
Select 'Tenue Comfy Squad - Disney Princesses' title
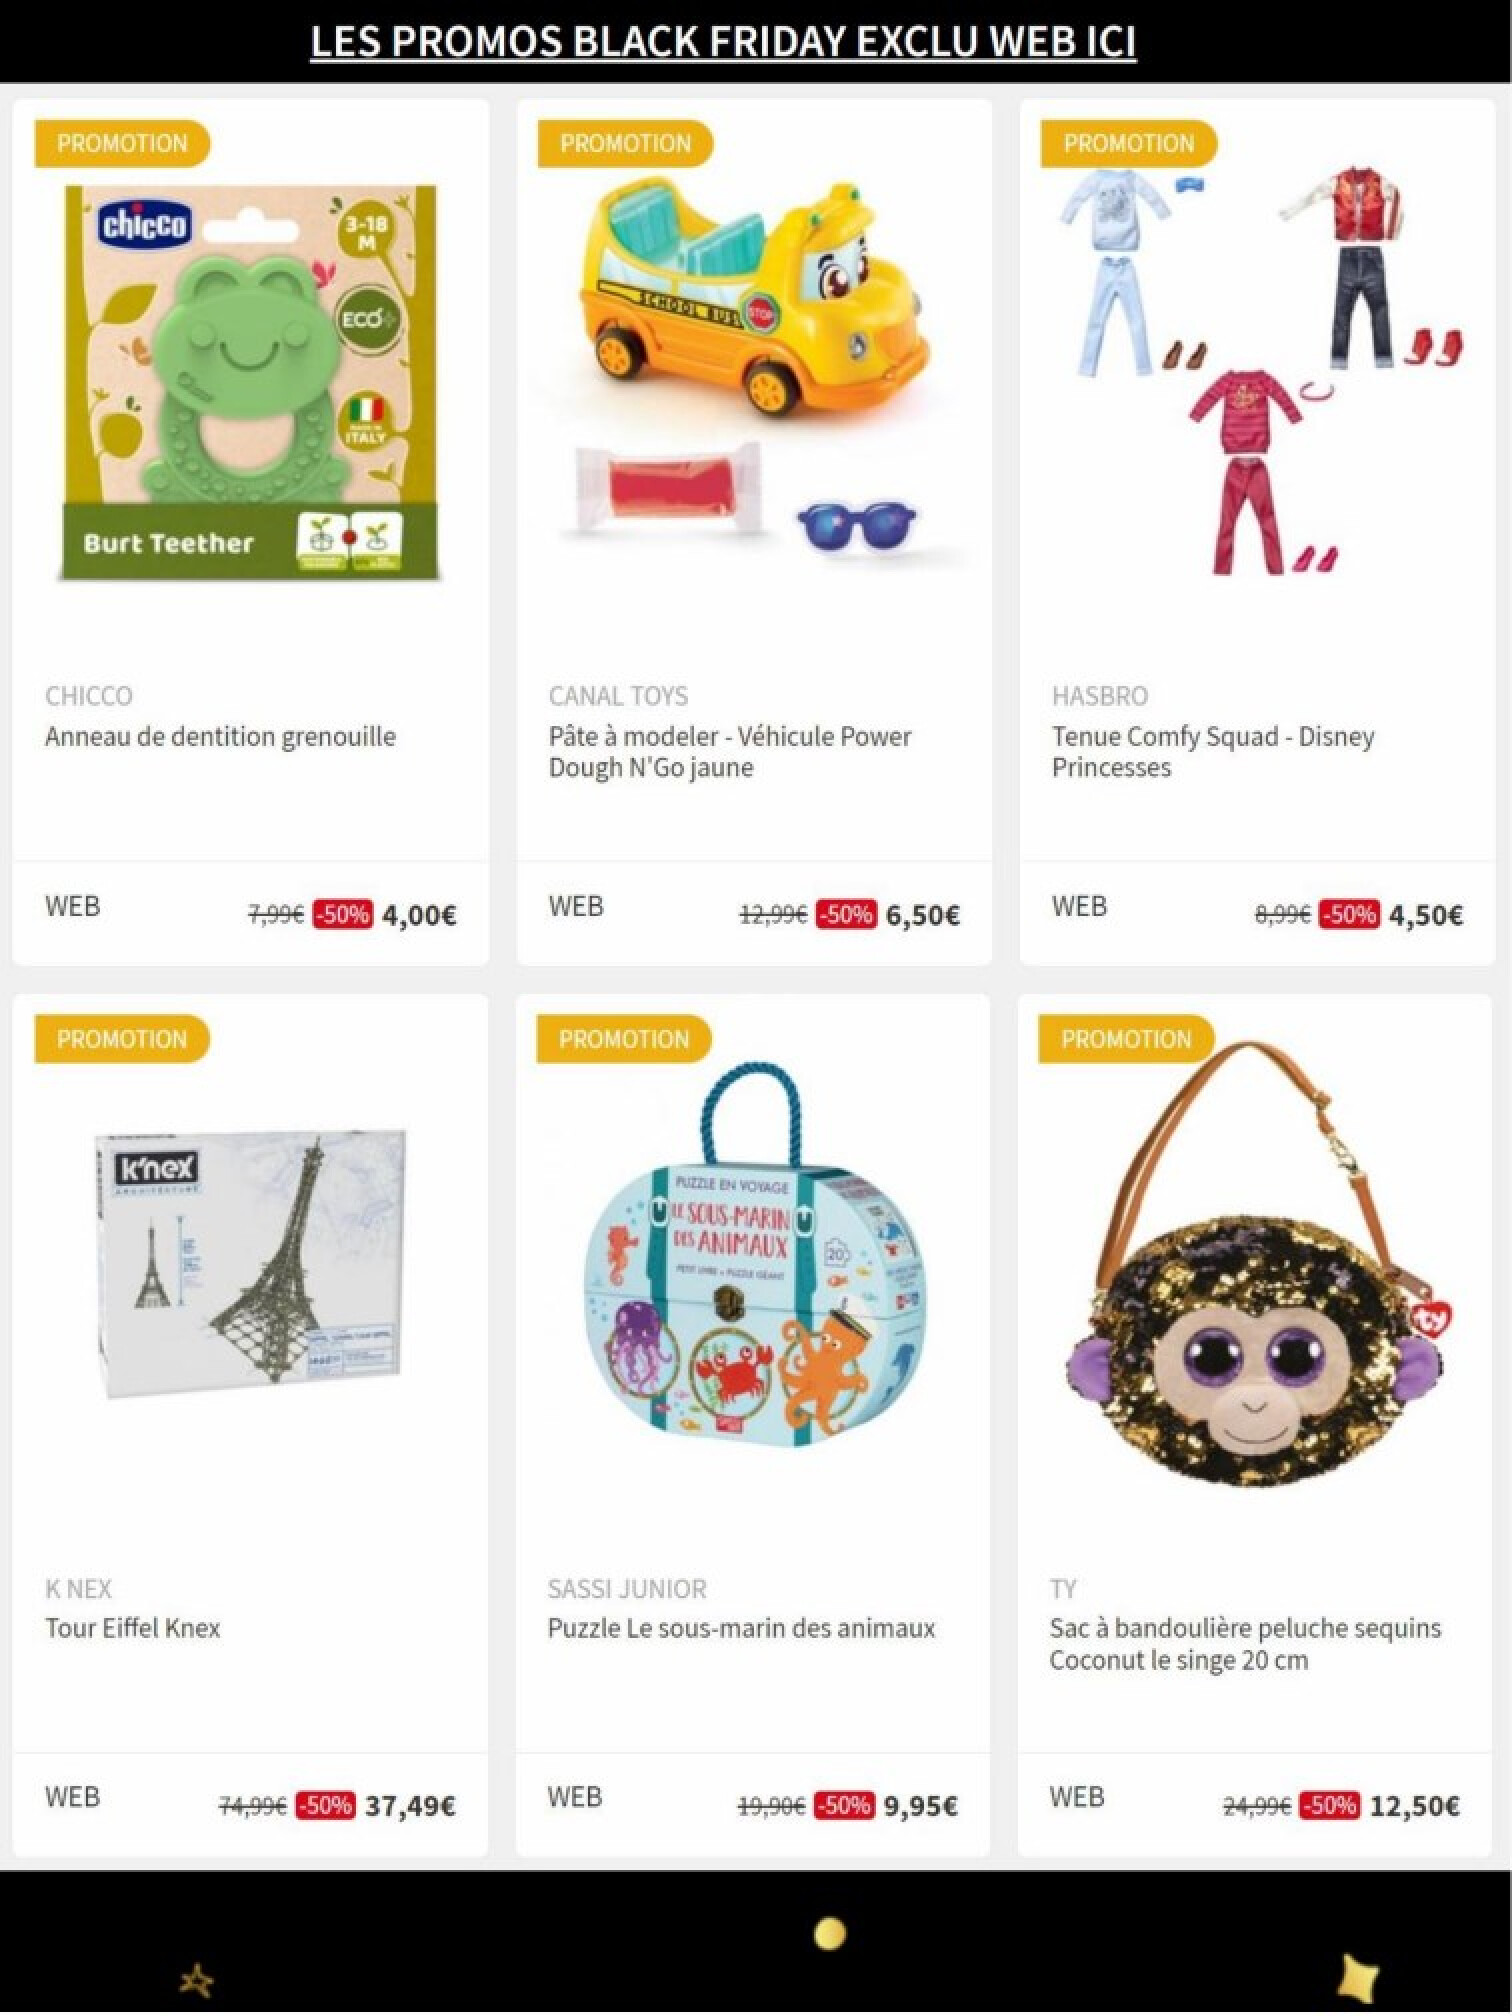pos(1213,752)
